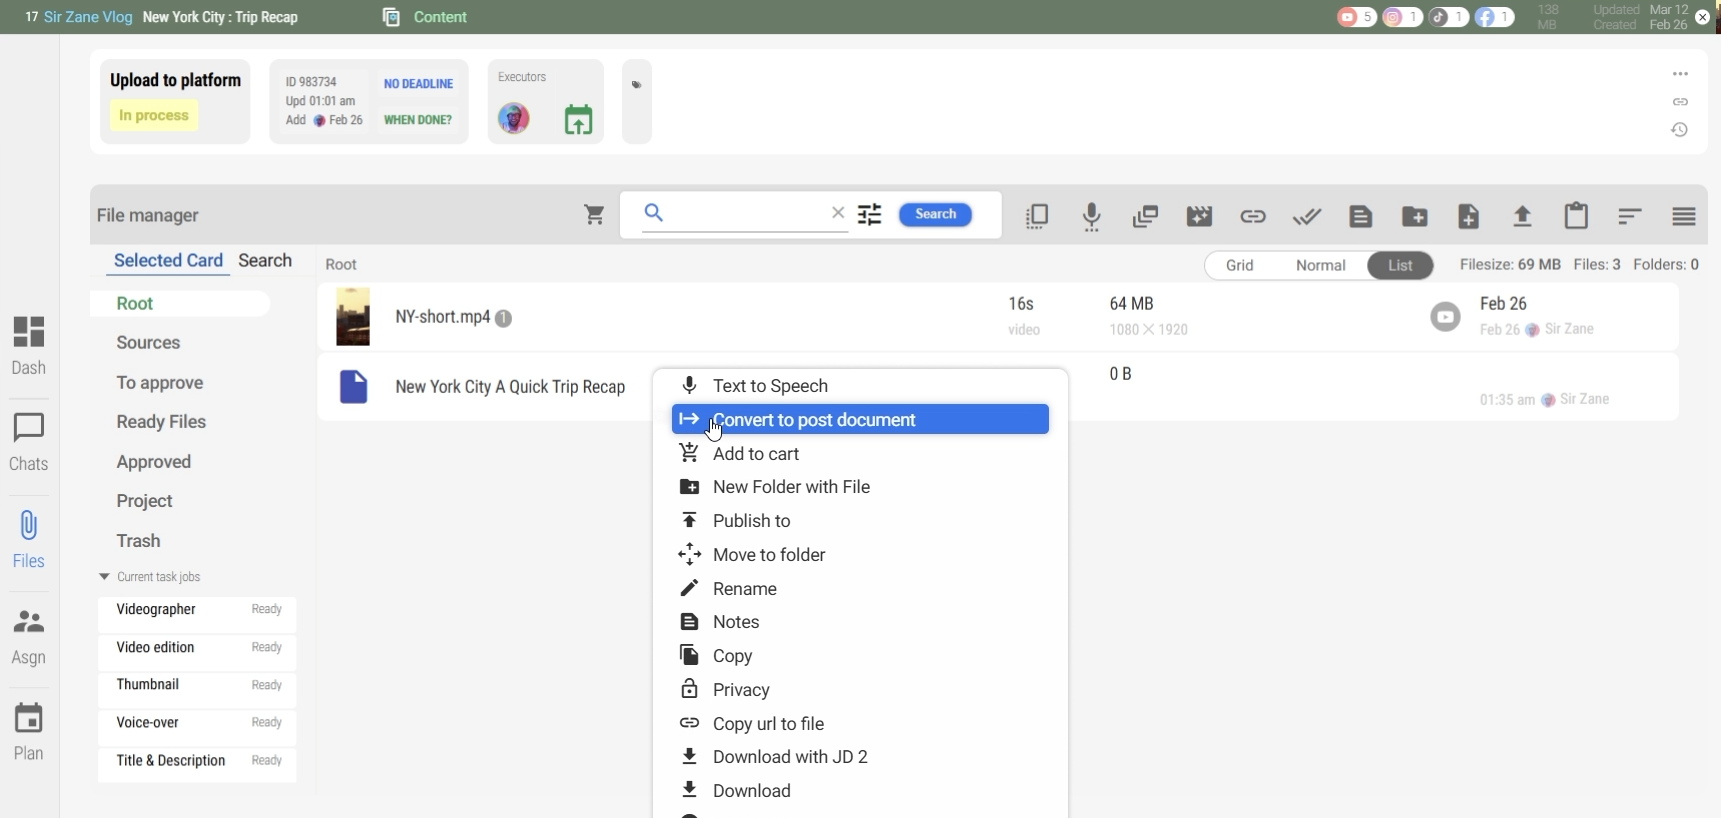Screen dimensions: 1721x818
Task: Open search filter options sliders
Action: pyautogui.click(x=870, y=215)
